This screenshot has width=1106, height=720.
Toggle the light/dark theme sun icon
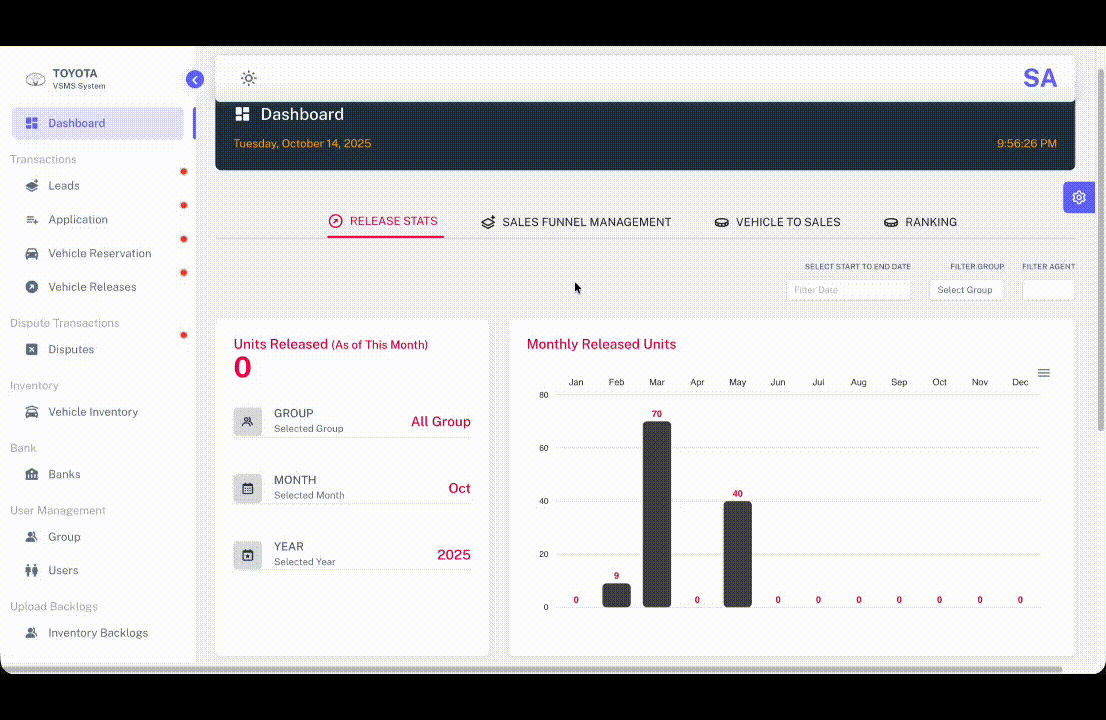point(248,77)
